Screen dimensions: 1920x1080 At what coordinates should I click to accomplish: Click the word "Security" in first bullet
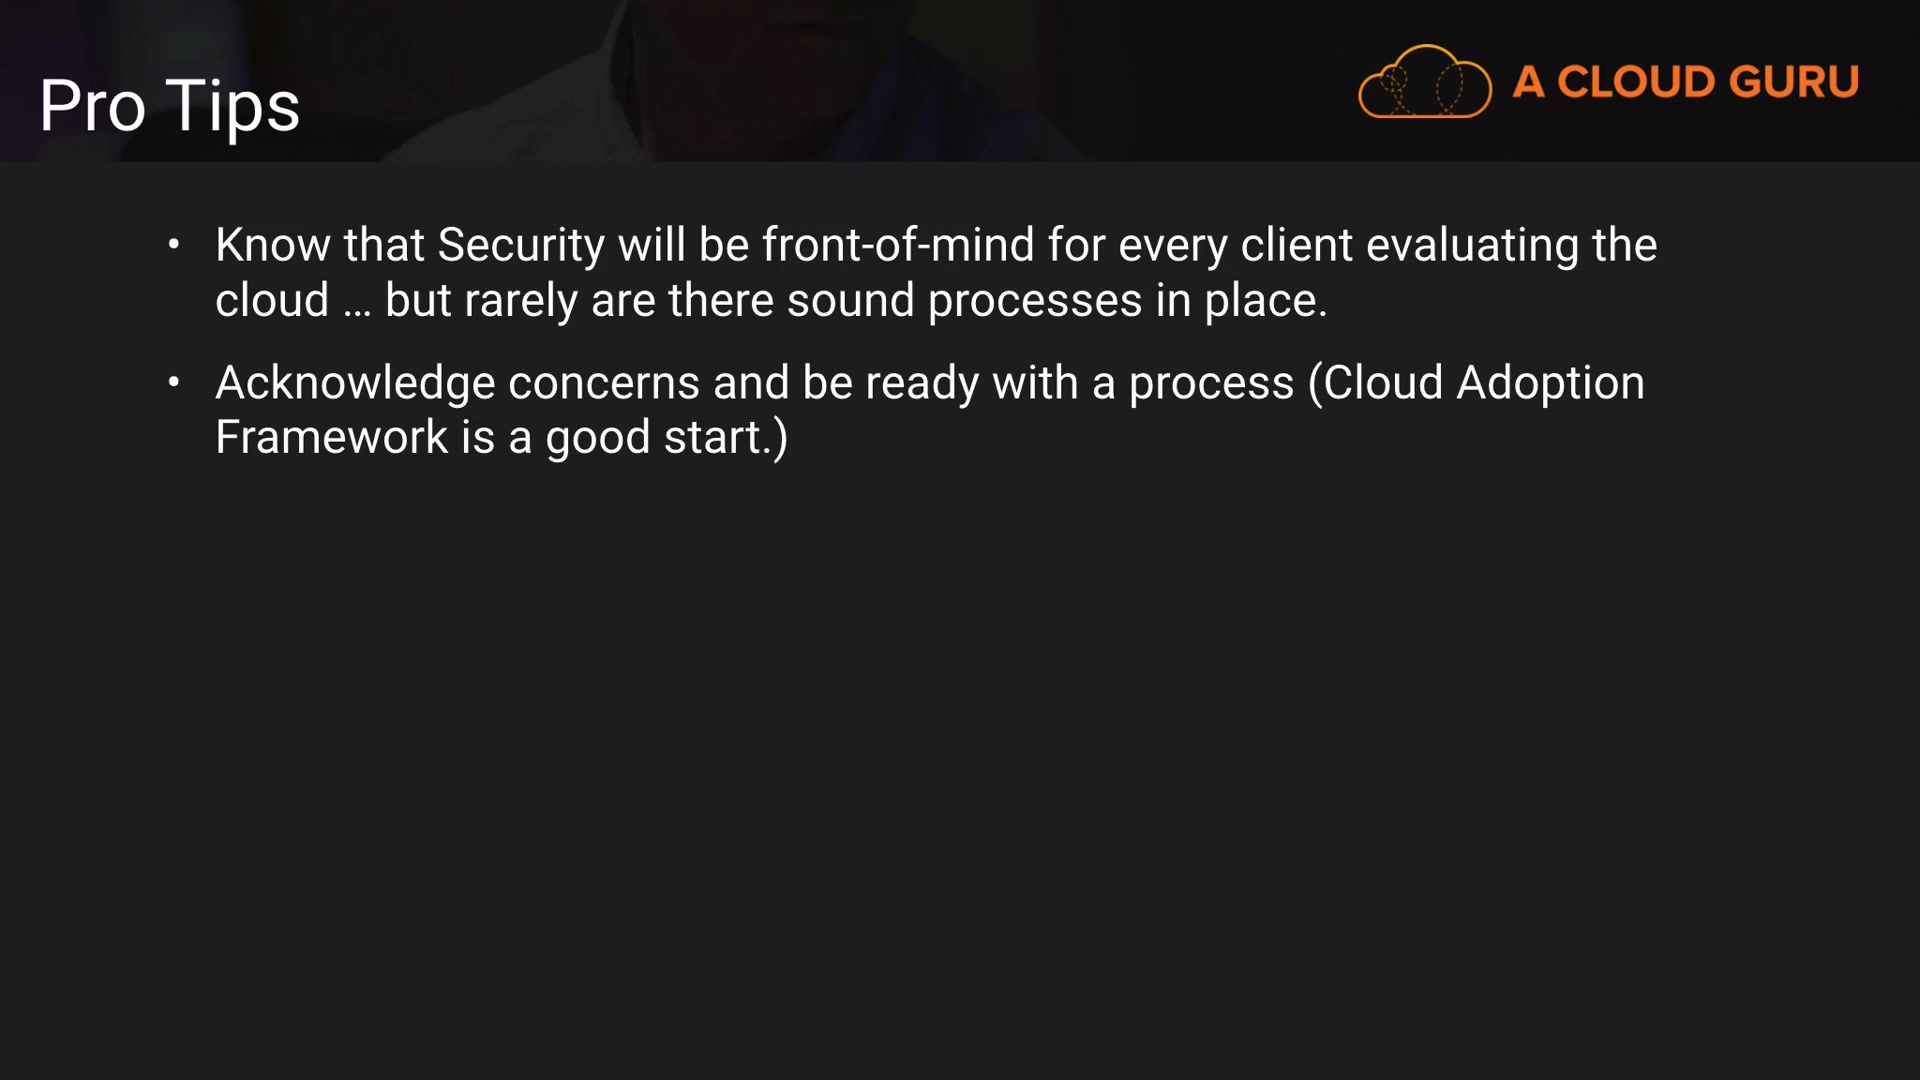point(521,246)
